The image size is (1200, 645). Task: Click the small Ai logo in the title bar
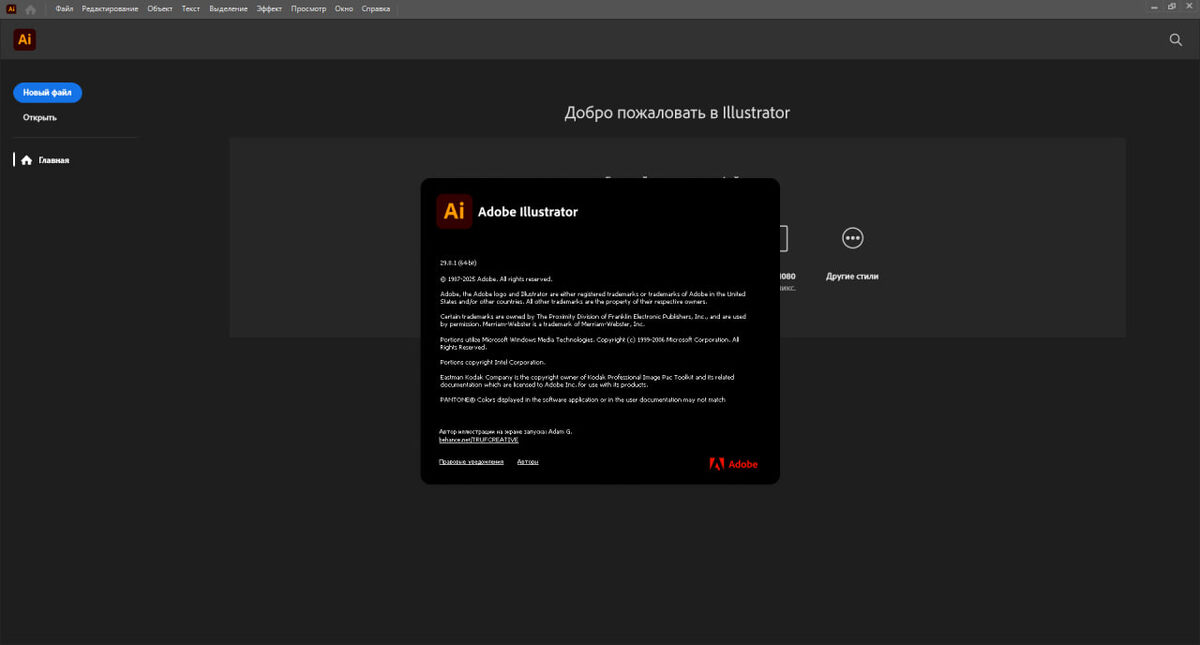click(11, 8)
